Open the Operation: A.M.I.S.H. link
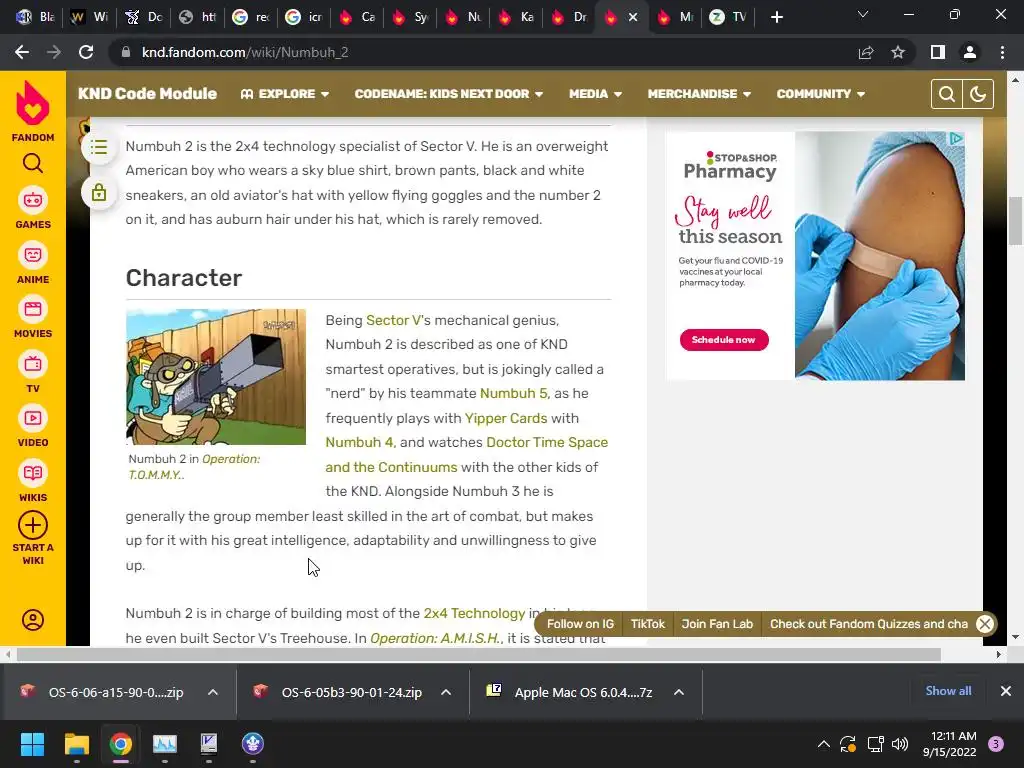Screen dimensions: 1024x768 (436, 638)
